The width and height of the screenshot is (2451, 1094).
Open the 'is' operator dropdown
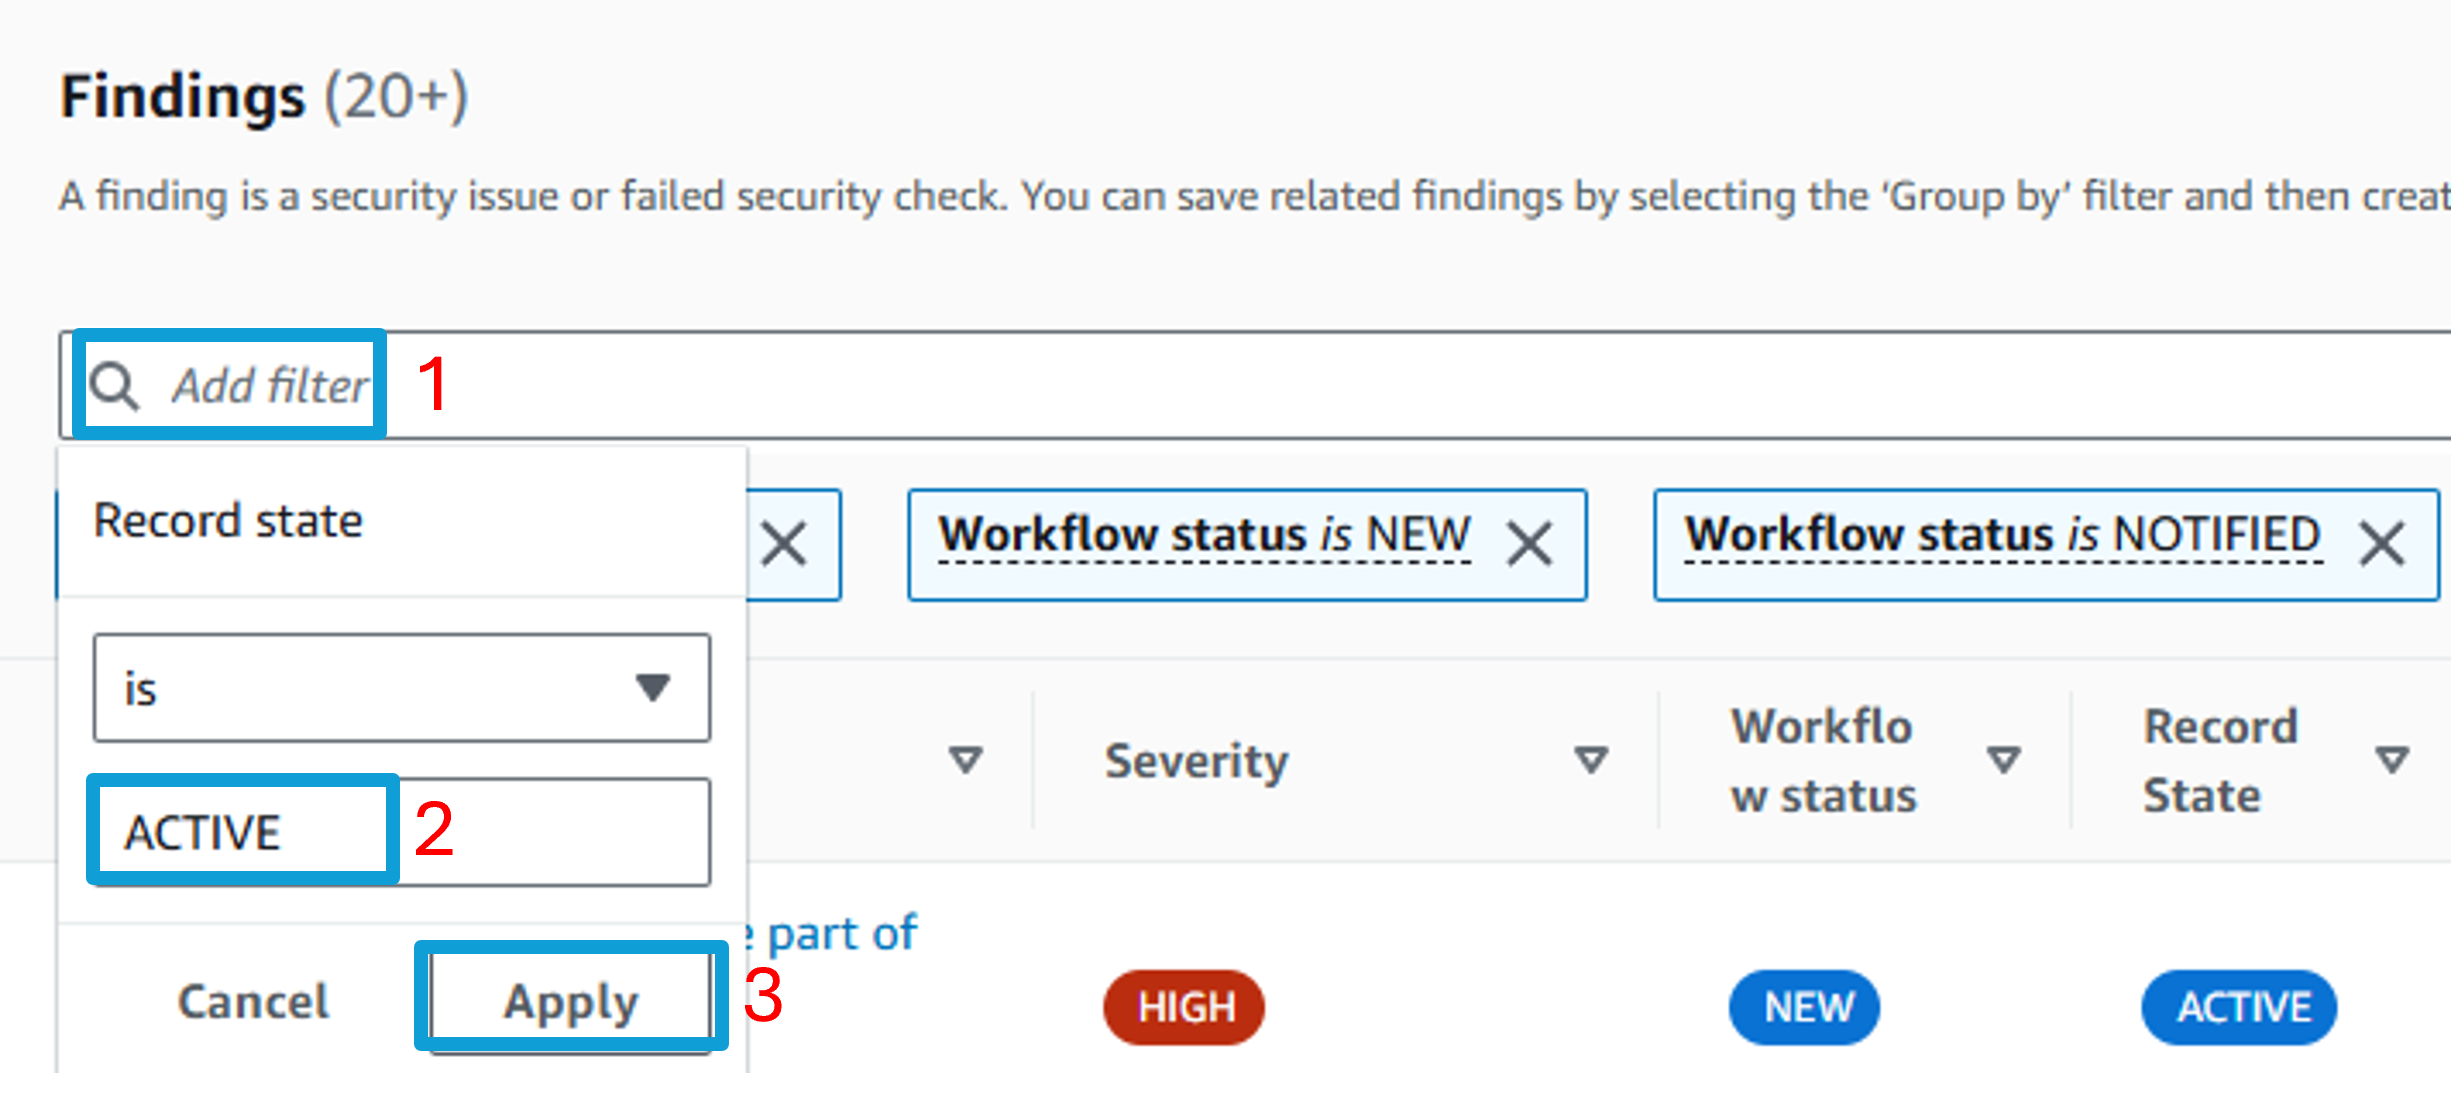402,688
